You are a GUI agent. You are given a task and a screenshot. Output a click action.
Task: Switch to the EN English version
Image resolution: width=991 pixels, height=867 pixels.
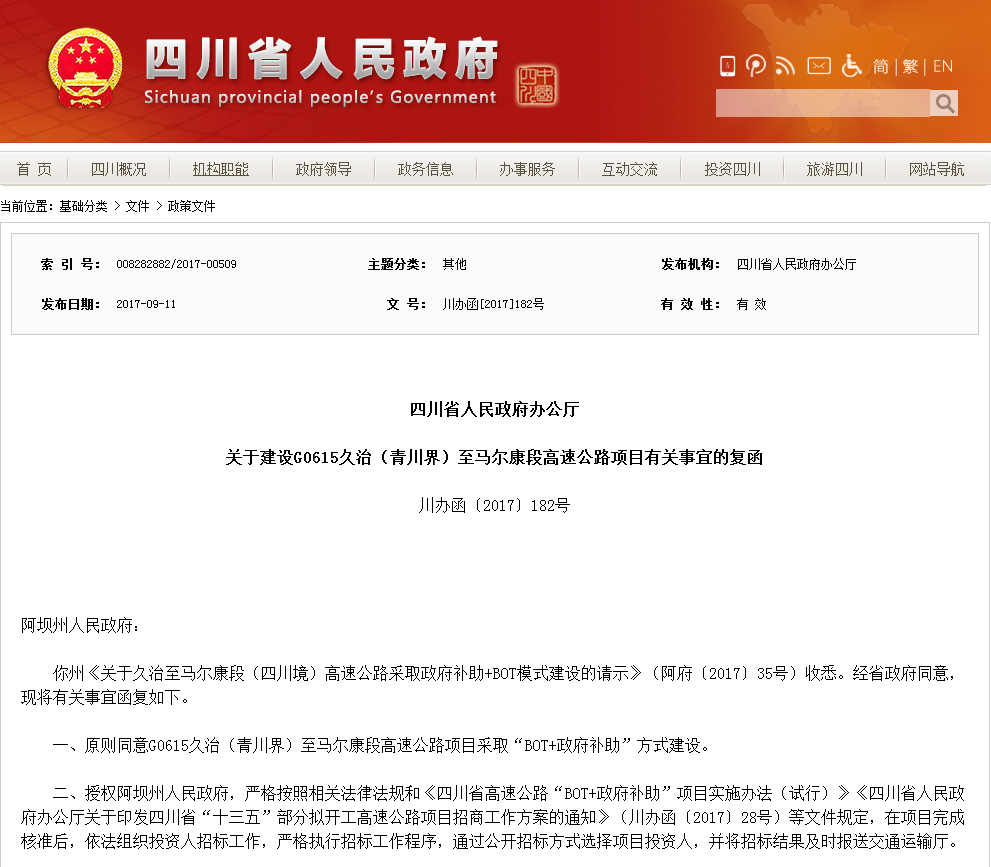click(x=943, y=66)
